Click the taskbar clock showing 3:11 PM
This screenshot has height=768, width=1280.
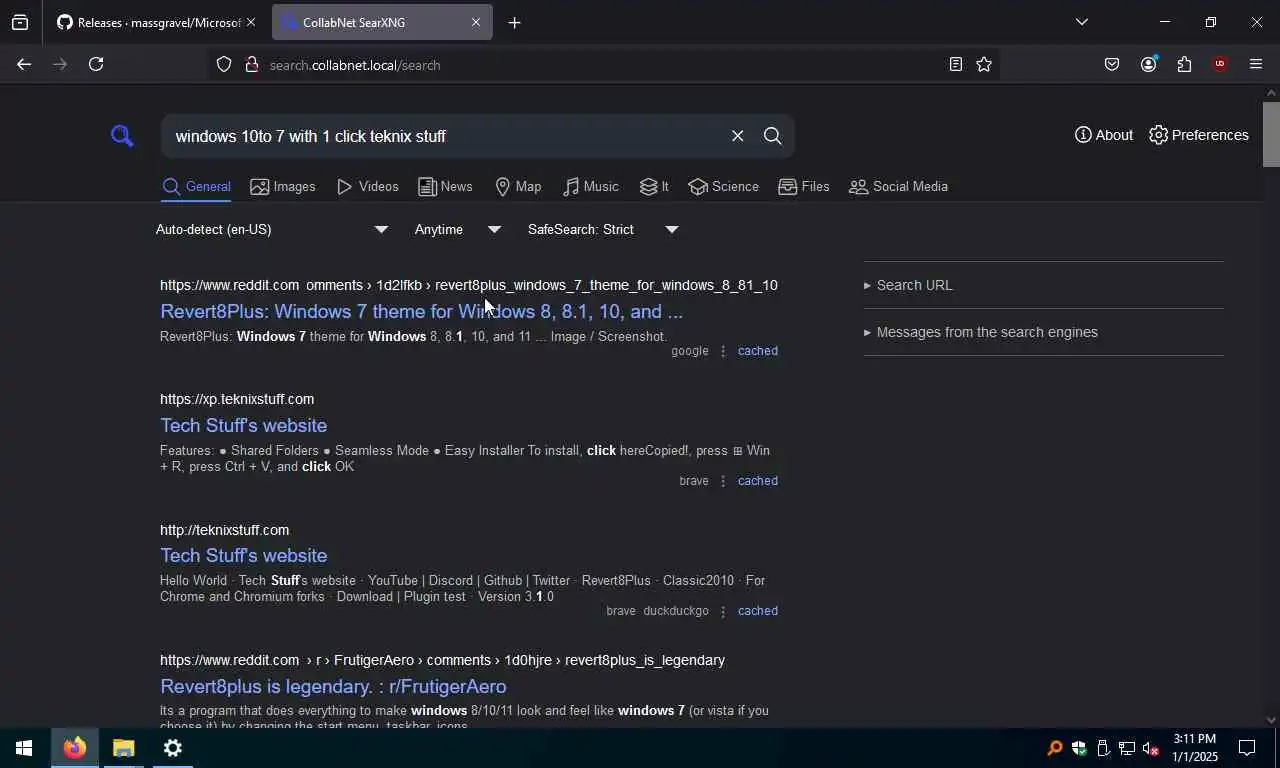click(1195, 748)
